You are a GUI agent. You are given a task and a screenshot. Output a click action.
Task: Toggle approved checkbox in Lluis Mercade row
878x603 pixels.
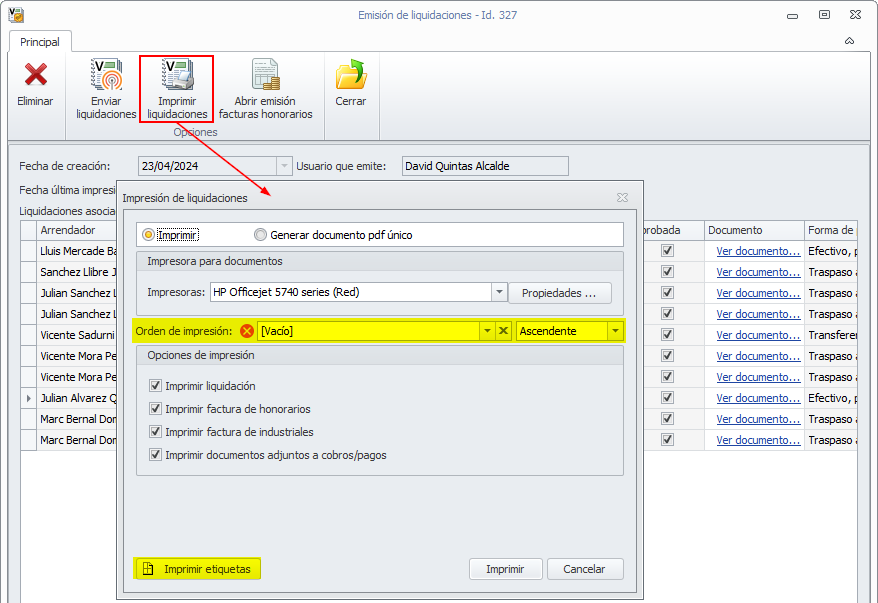(667, 250)
